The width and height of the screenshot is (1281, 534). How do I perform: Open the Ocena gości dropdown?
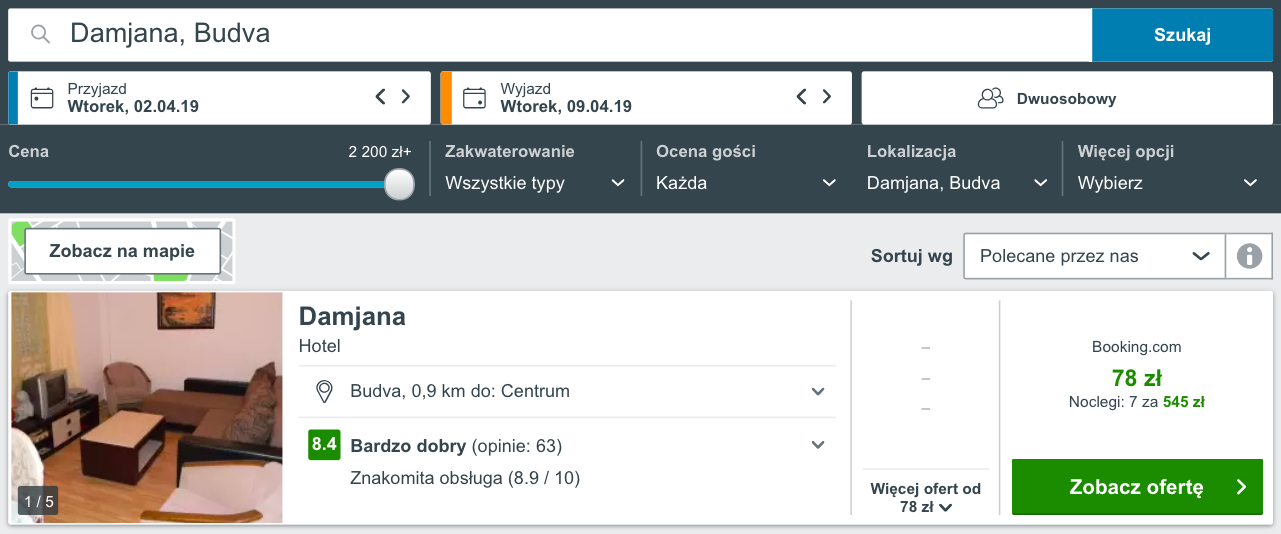coord(746,183)
